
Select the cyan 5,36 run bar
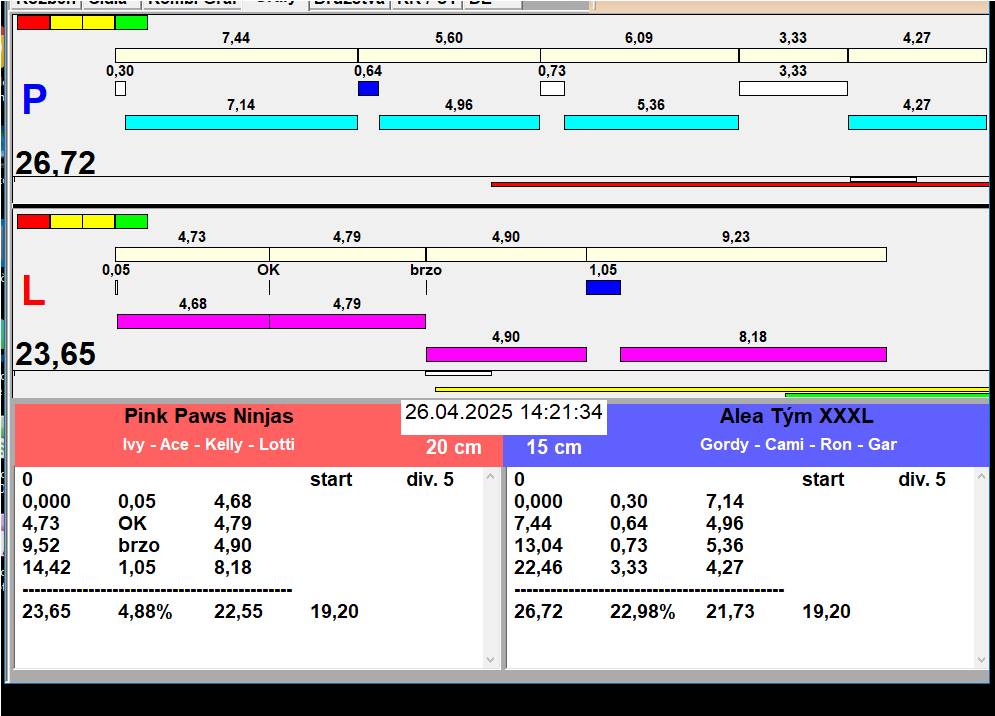point(651,122)
